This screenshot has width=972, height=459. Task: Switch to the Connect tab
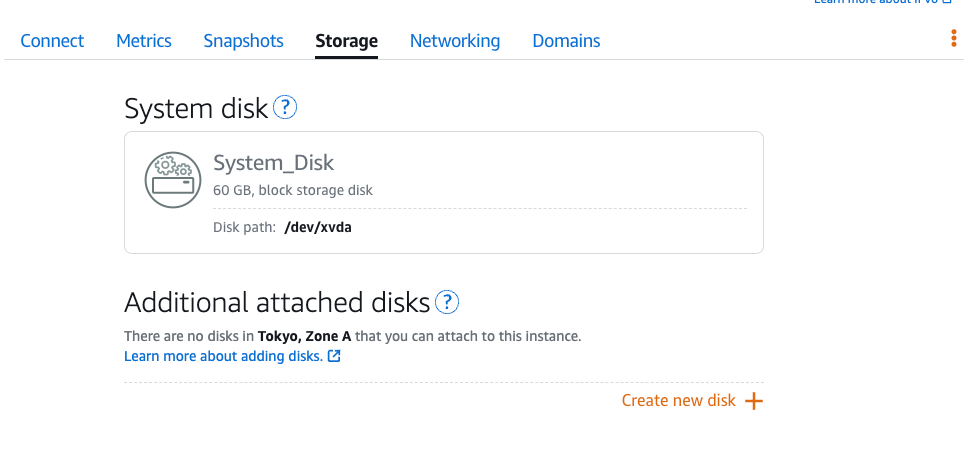pos(52,41)
